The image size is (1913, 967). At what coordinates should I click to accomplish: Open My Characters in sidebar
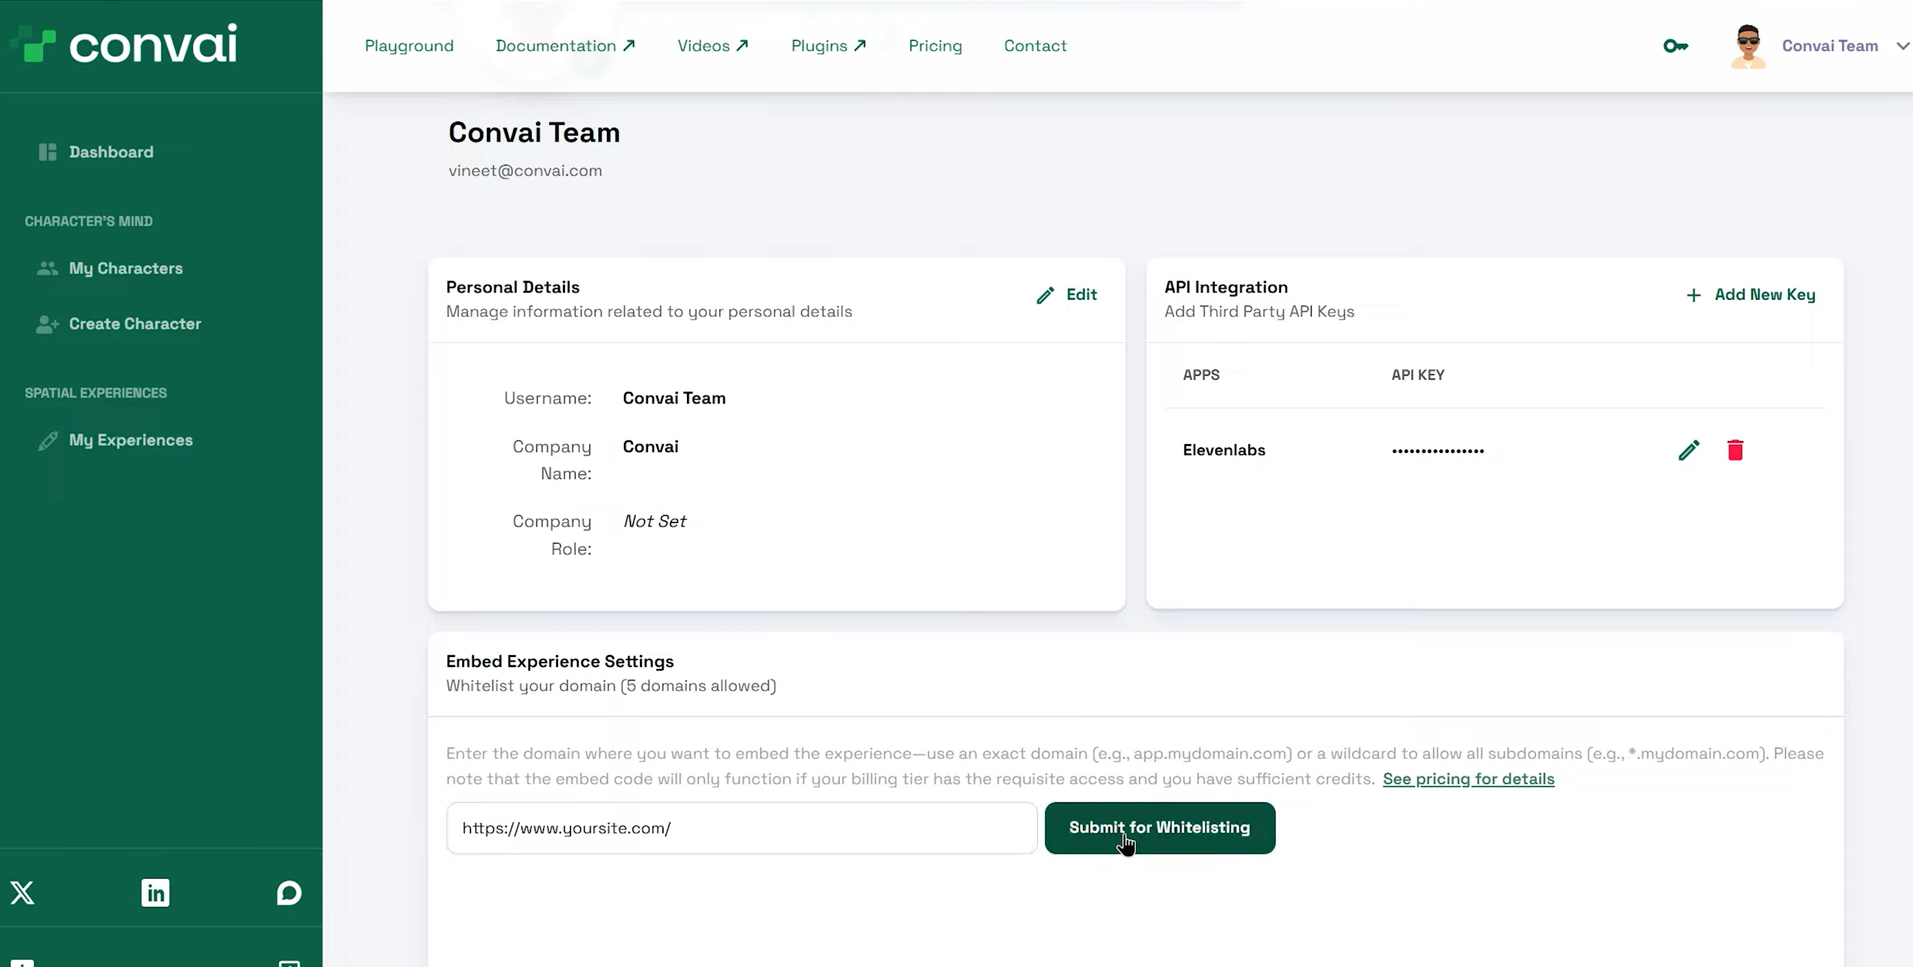click(126, 268)
